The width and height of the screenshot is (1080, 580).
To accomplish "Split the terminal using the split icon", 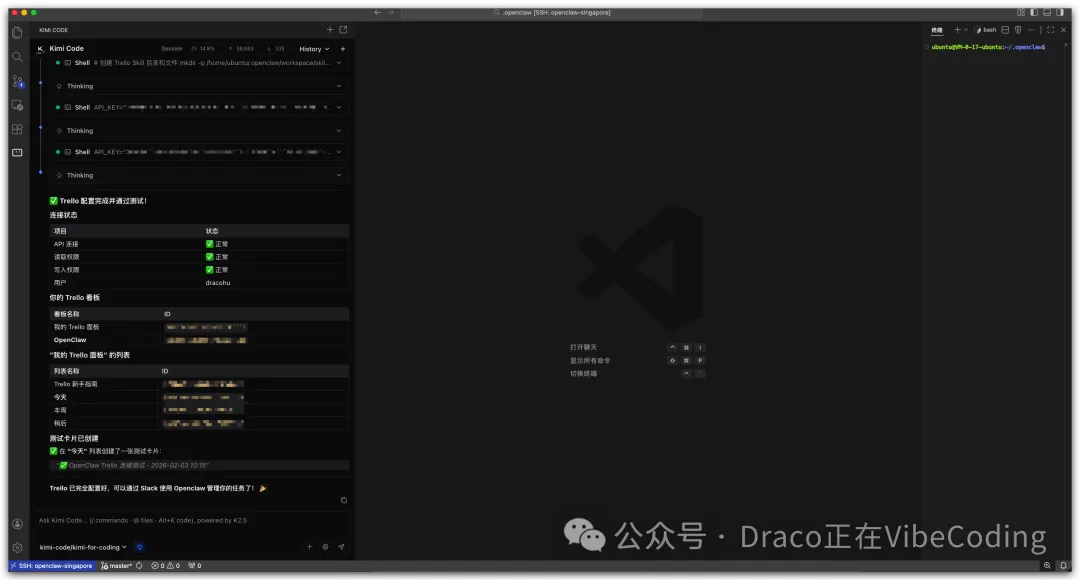I will pyautogui.click(x=1004, y=30).
